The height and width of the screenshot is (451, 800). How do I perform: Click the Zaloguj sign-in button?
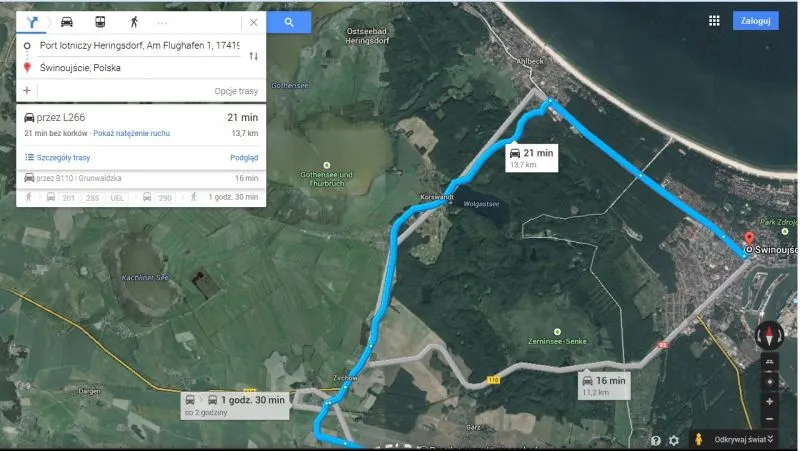click(756, 21)
